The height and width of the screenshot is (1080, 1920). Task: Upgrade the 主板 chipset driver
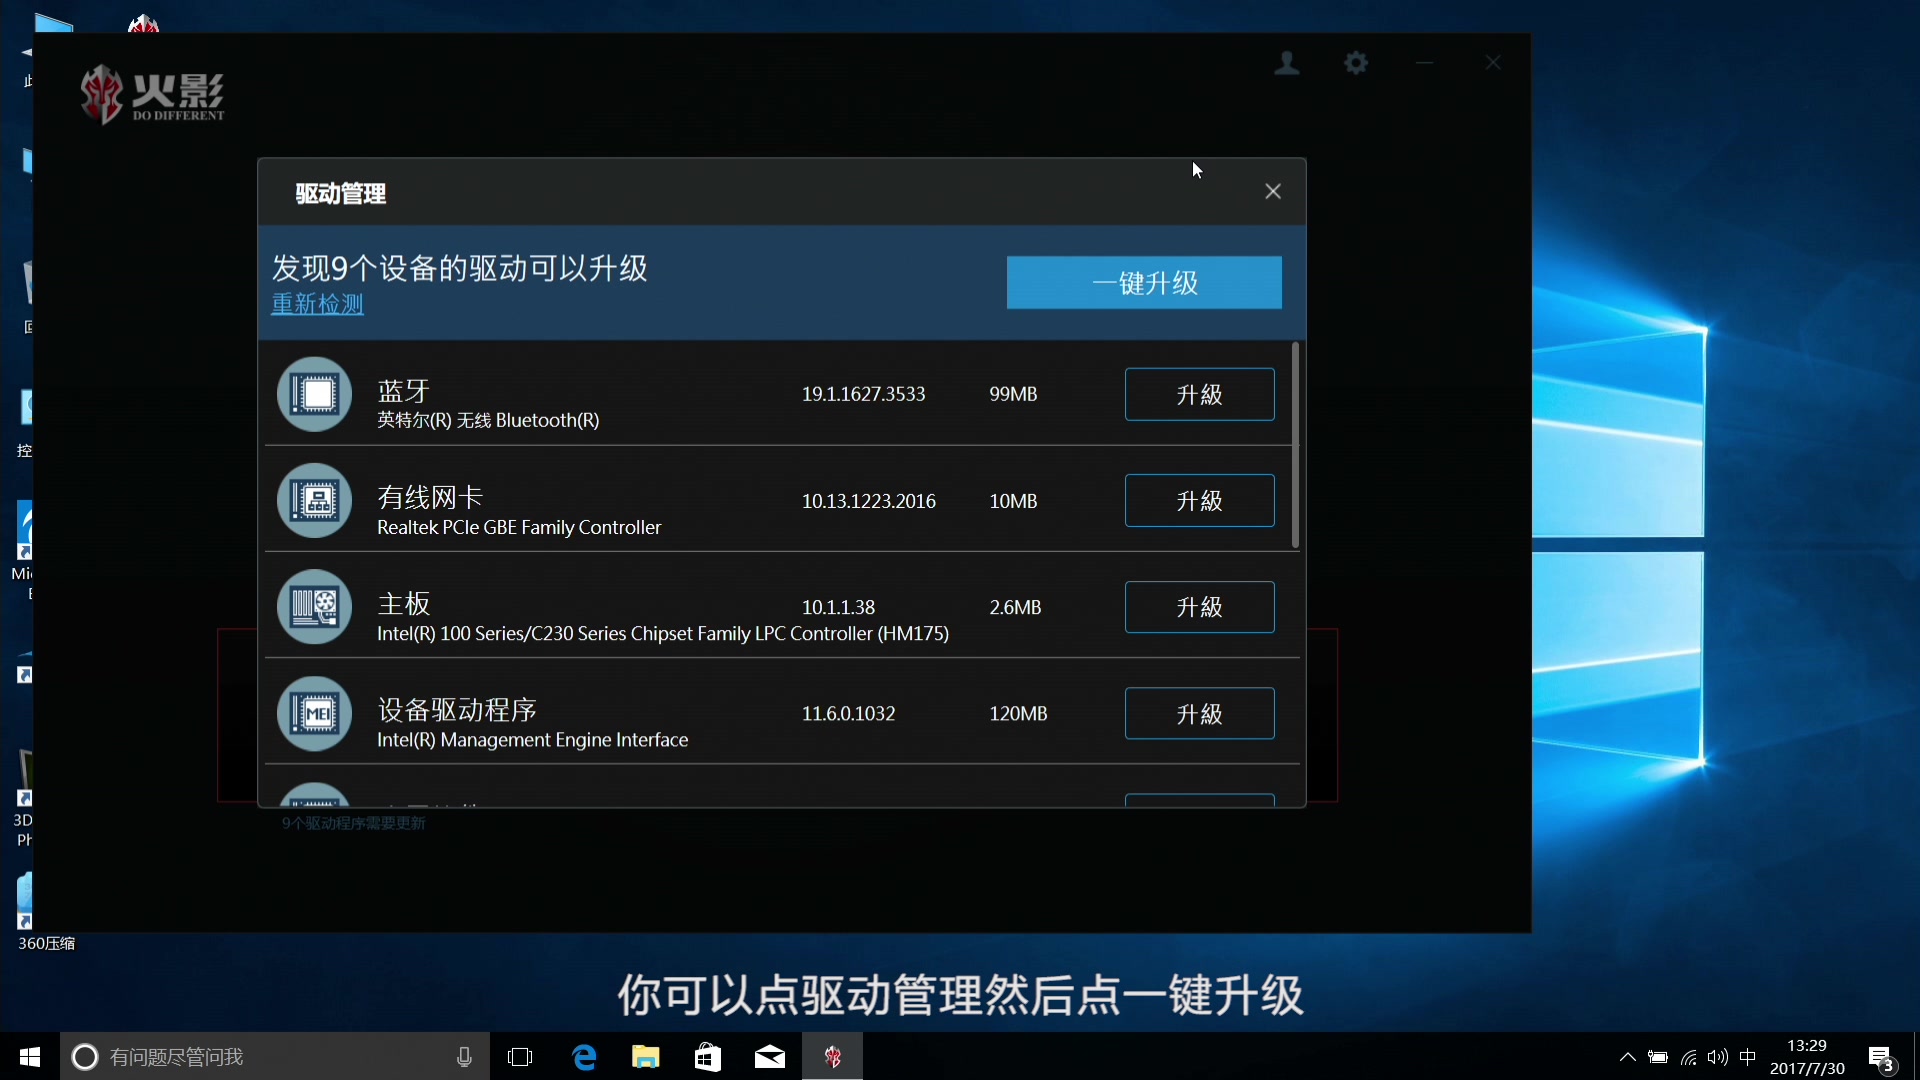(1199, 607)
